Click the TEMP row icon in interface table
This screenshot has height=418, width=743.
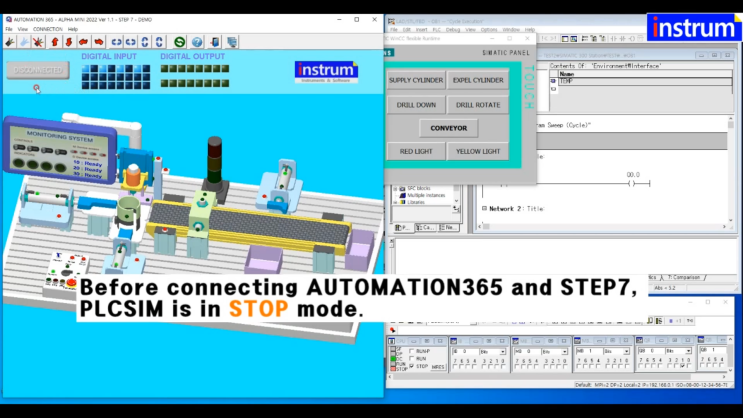[553, 81]
